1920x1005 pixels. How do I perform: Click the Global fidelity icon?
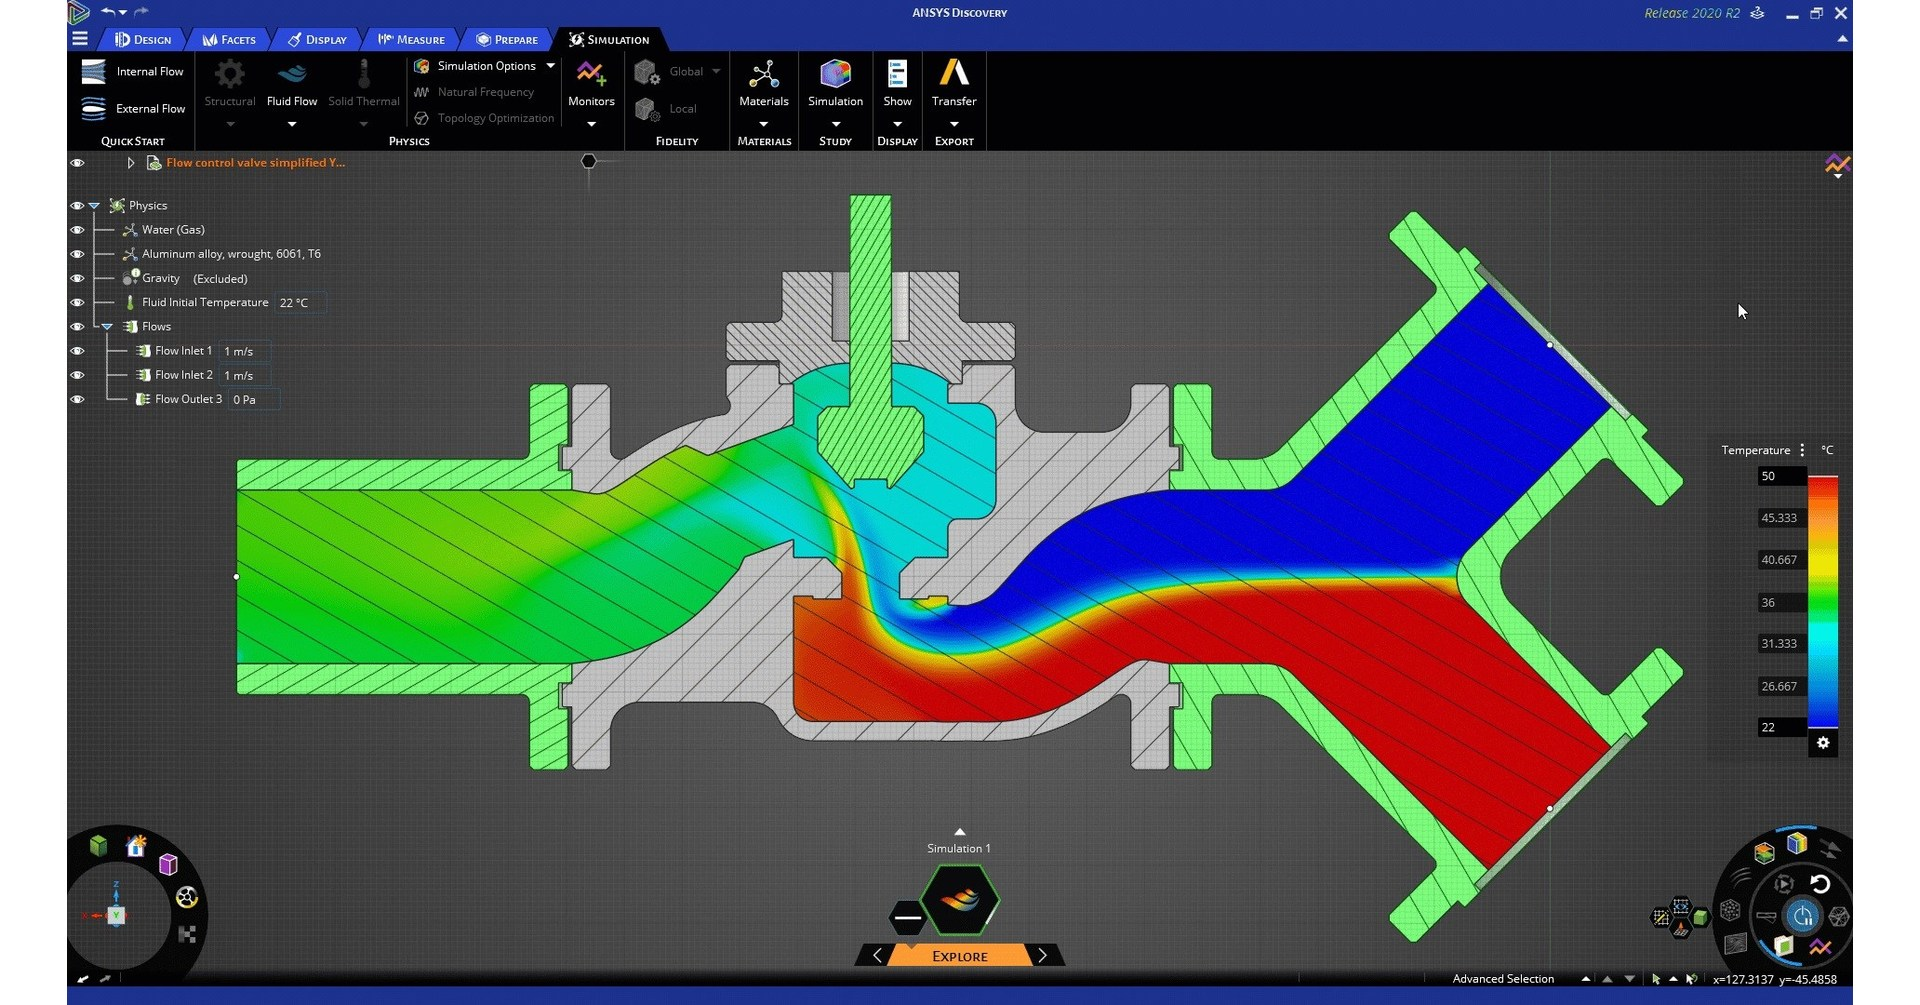[x=646, y=72]
